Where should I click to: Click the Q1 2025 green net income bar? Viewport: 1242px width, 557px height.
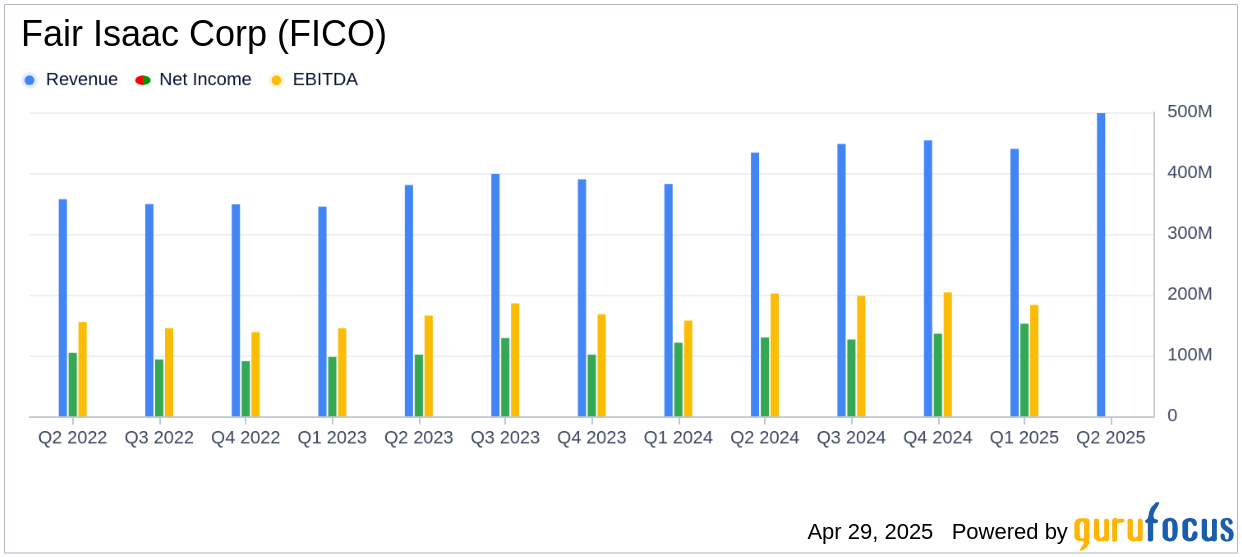coord(1025,370)
